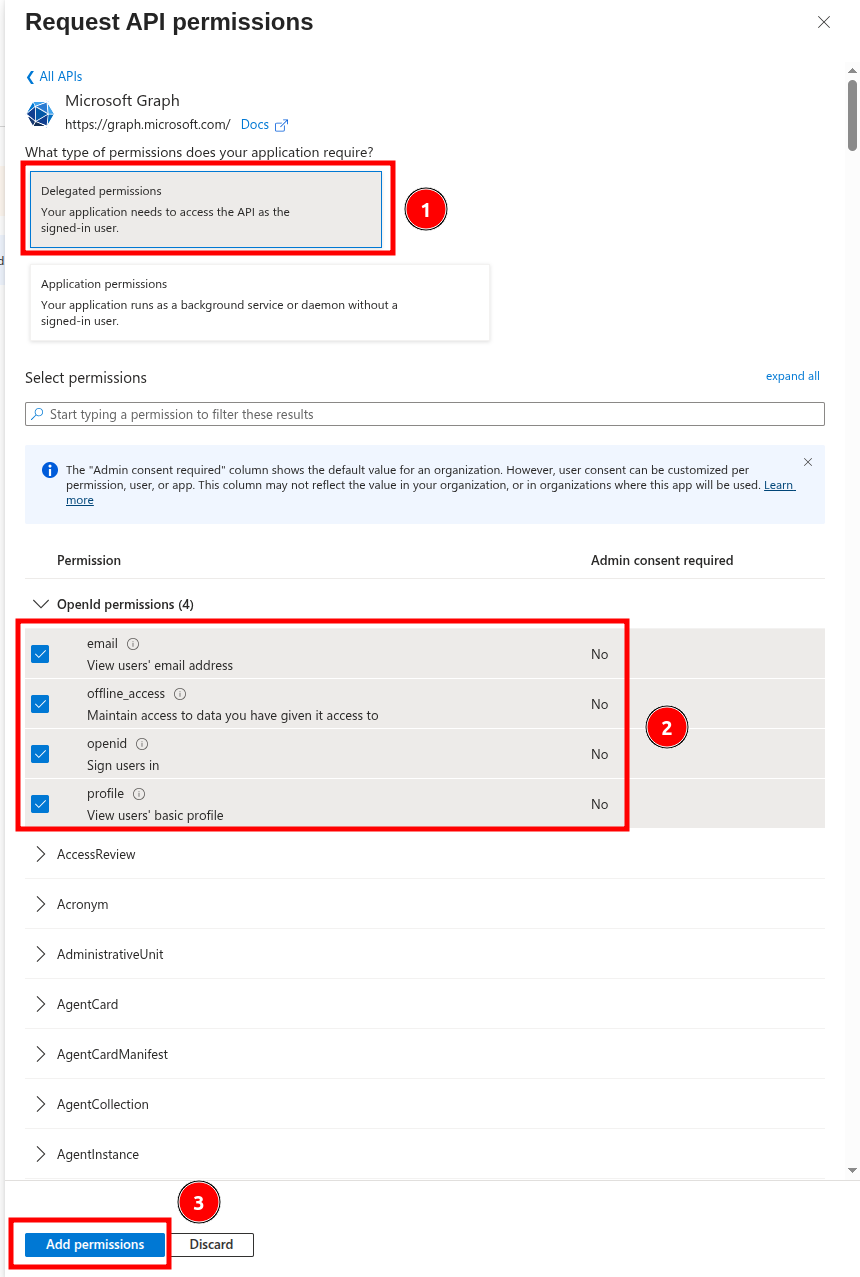The image size is (860, 1277).
Task: Click the https://graph.microsoft.com/ URL text
Action: [148, 125]
